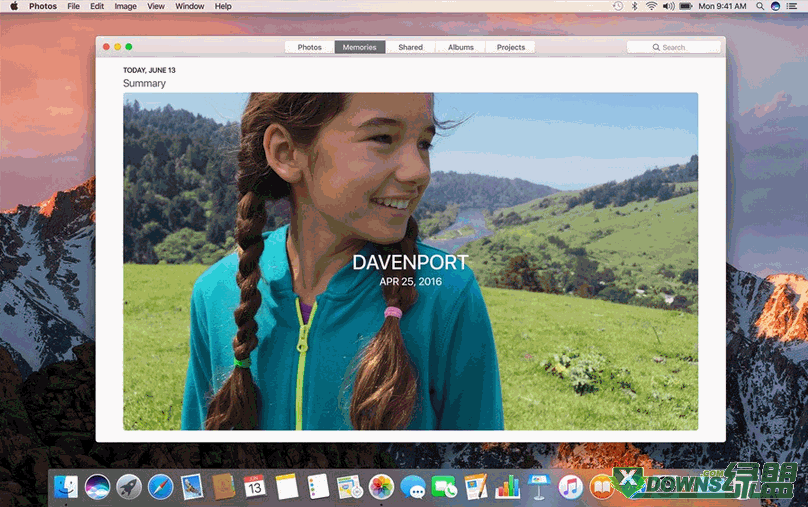
Task: Open the volume menu bar icon
Action: (x=668, y=6)
